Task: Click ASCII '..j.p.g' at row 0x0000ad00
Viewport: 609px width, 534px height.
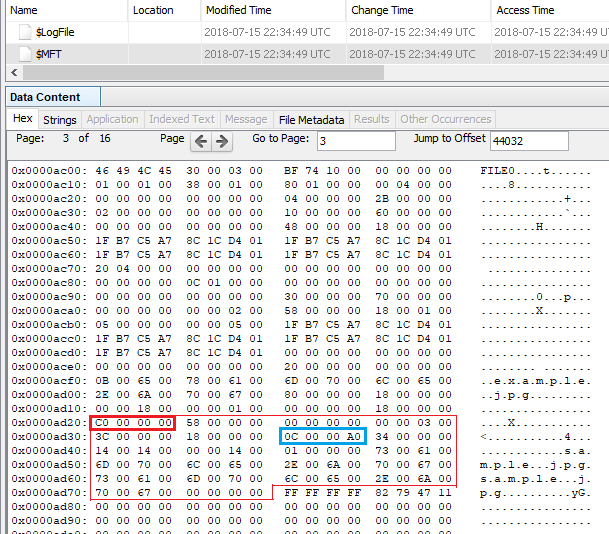Action: (x=504, y=395)
